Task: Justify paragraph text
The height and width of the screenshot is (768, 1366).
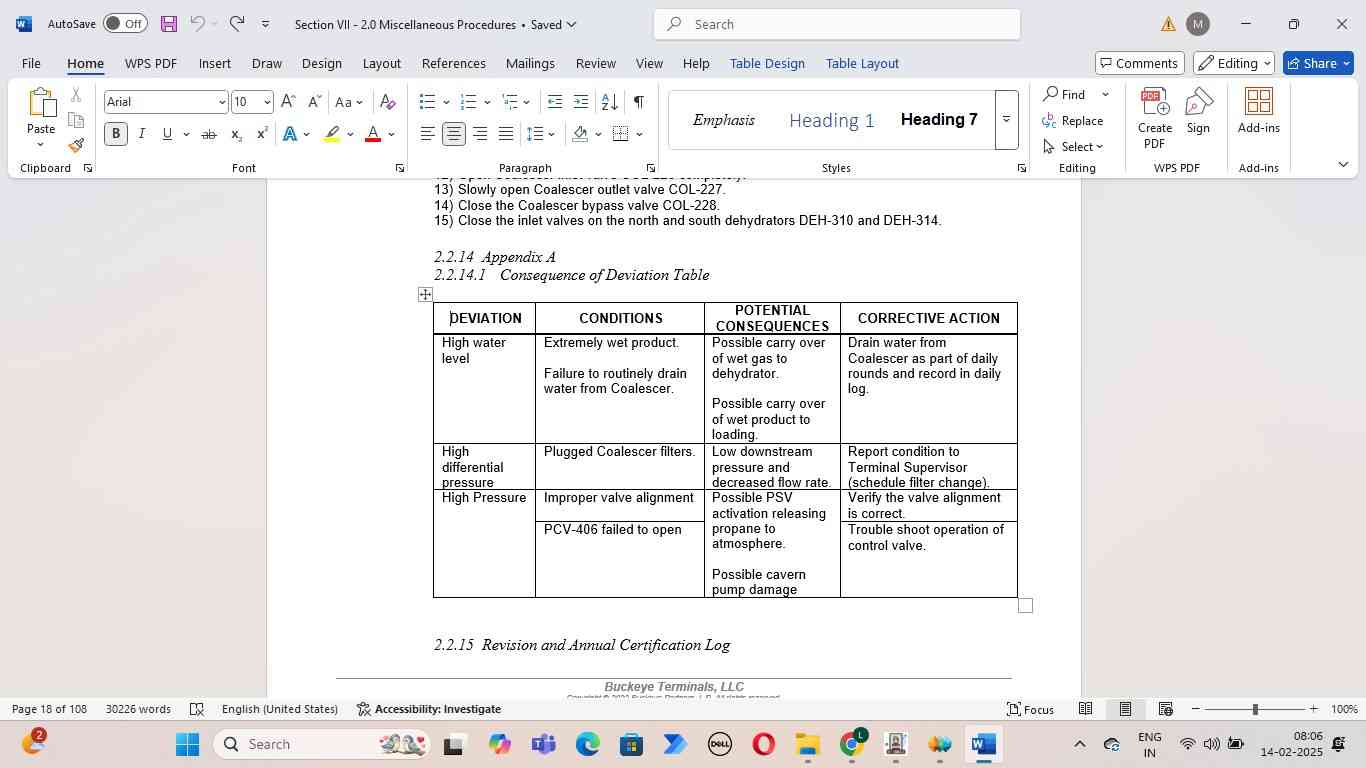Action: (x=506, y=134)
